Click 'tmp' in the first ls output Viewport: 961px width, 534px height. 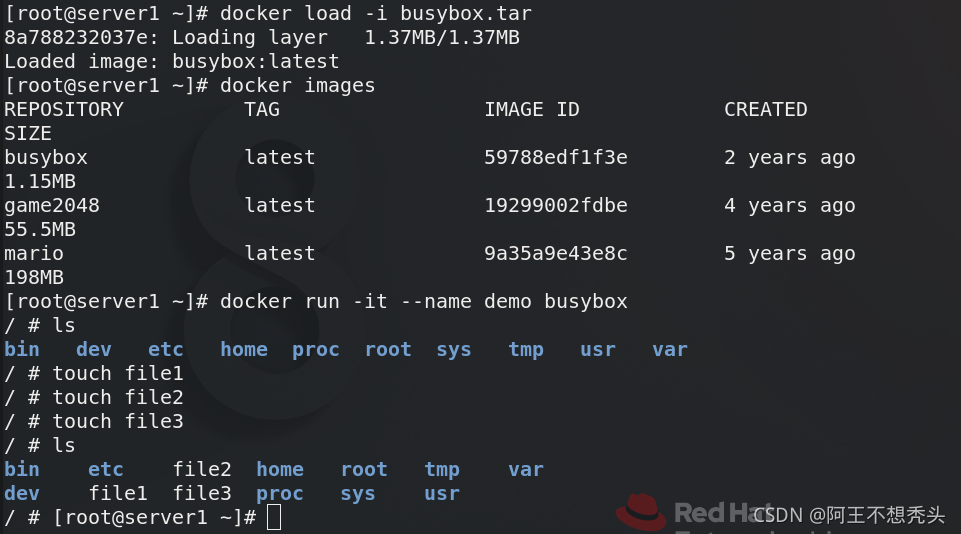tap(526, 349)
